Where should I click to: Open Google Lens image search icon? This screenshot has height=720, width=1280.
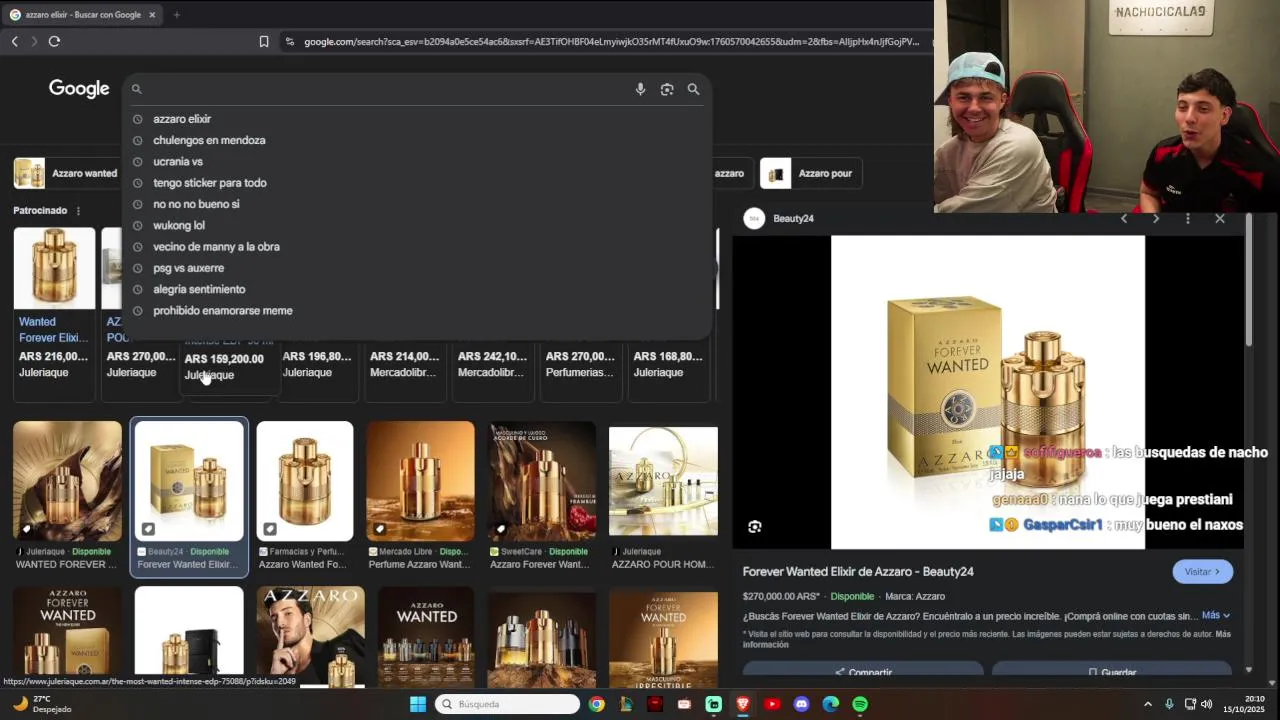point(667,89)
